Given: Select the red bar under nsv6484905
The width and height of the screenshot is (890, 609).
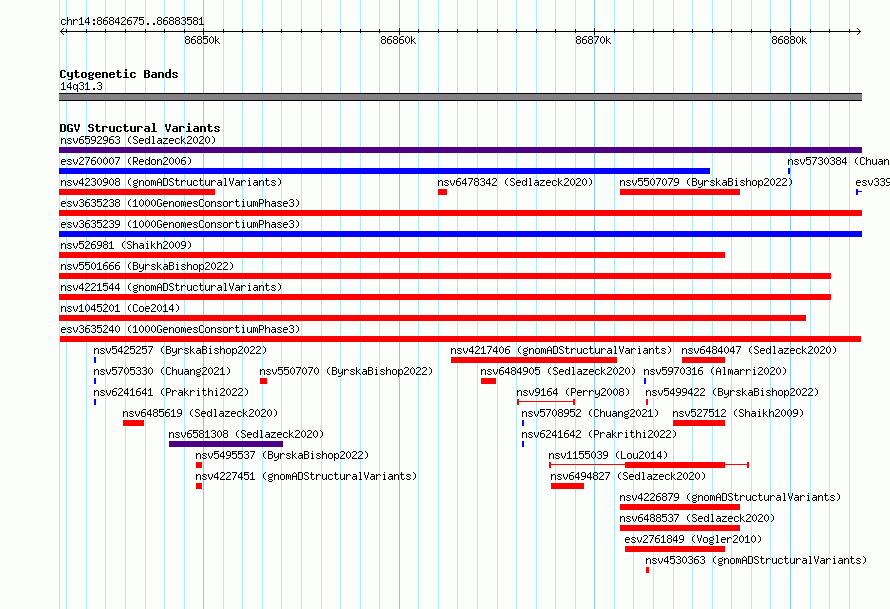Looking at the screenshot, I should pos(488,381).
